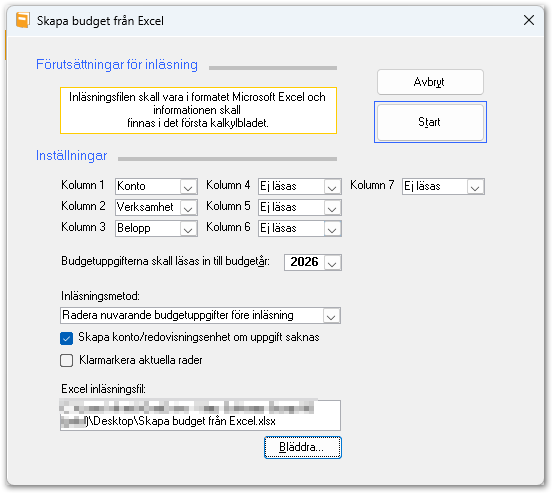Image resolution: width=553 pixels, height=494 pixels.
Task: Open Bläddra to choose a file
Action: click(303, 447)
